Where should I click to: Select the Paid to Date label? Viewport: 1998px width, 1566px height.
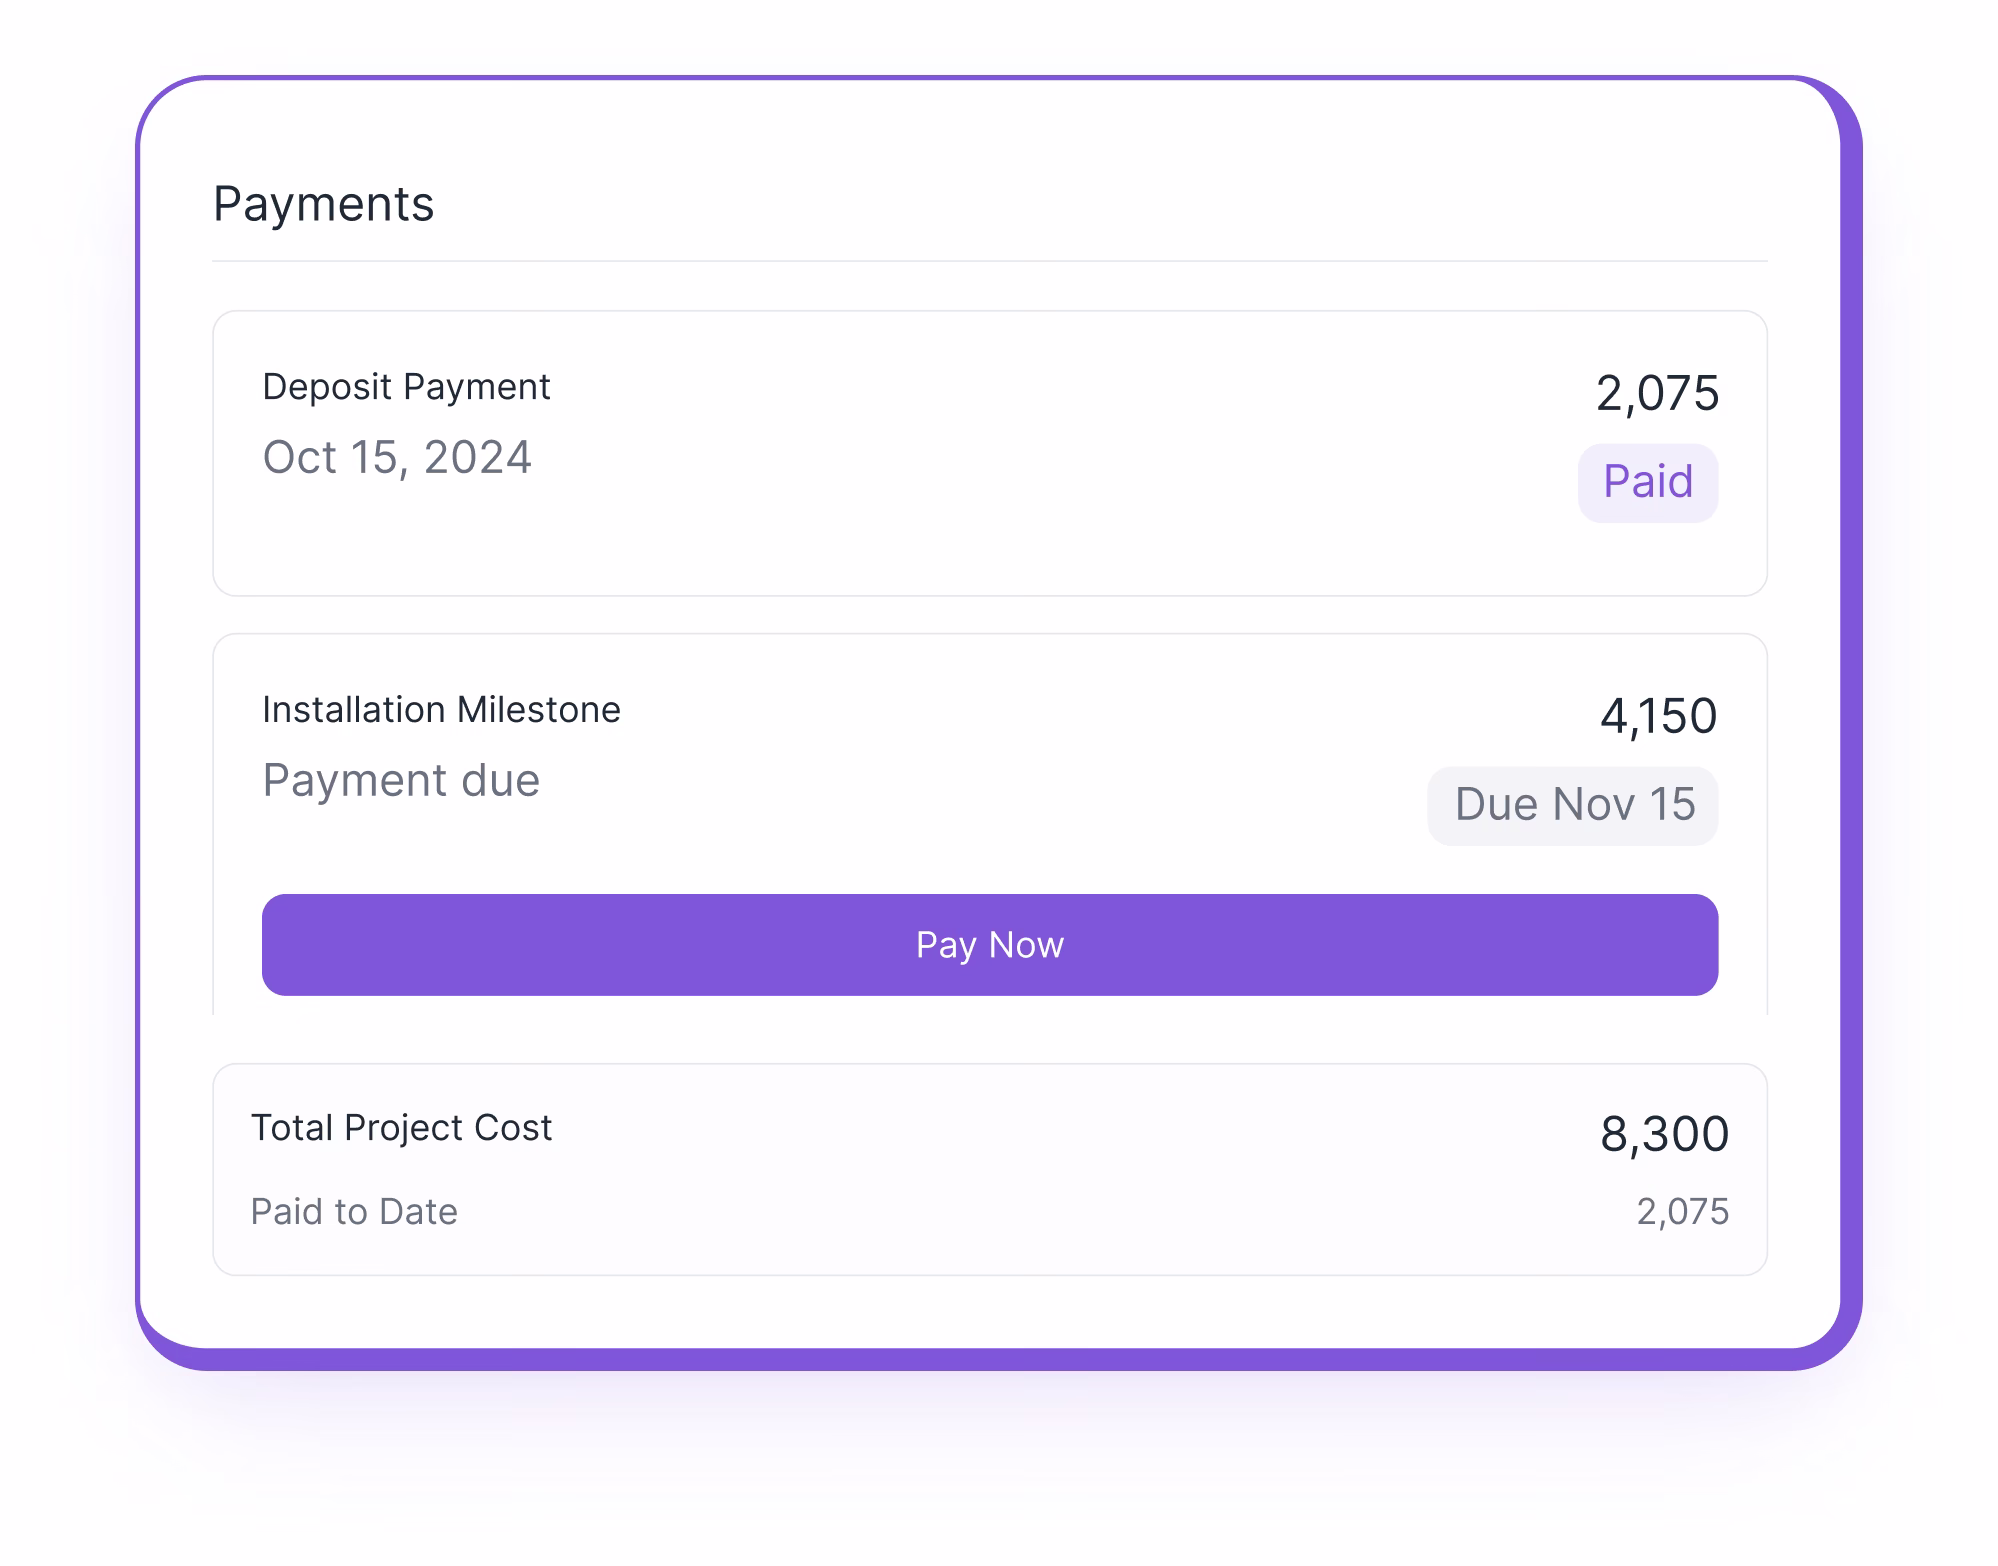[355, 1211]
